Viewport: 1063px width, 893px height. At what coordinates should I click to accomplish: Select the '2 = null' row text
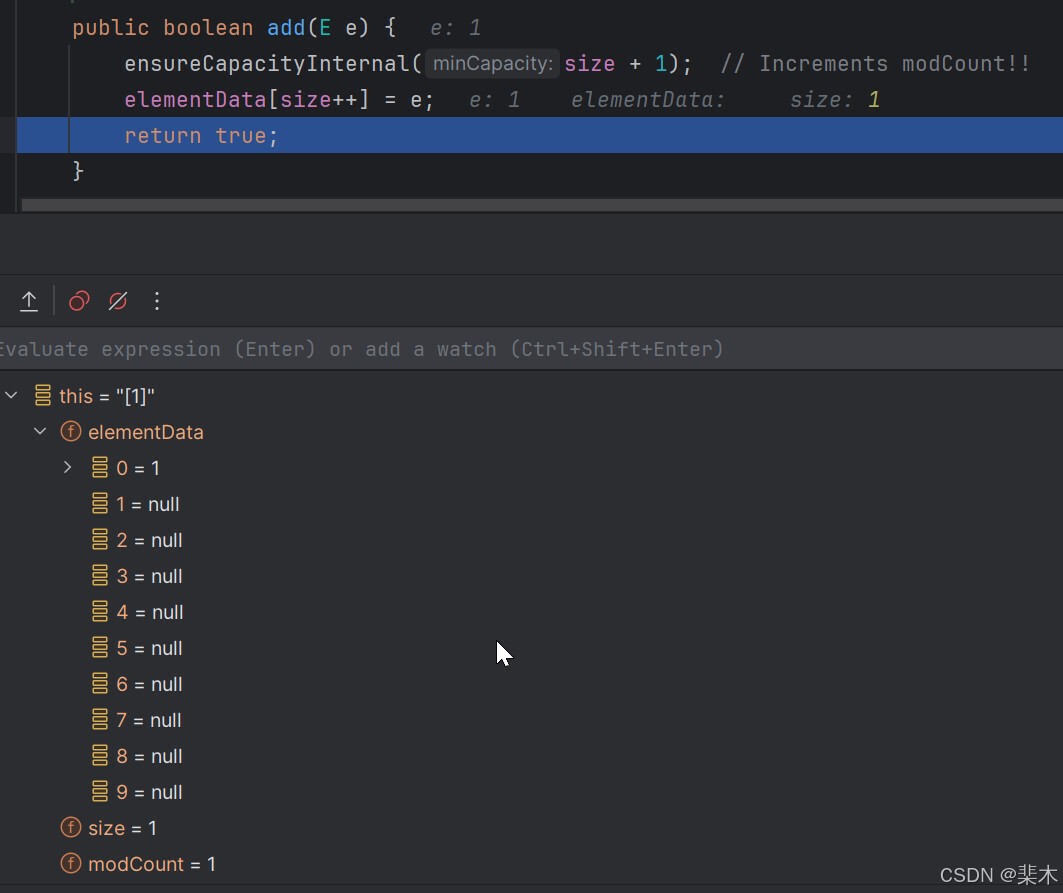click(x=149, y=540)
